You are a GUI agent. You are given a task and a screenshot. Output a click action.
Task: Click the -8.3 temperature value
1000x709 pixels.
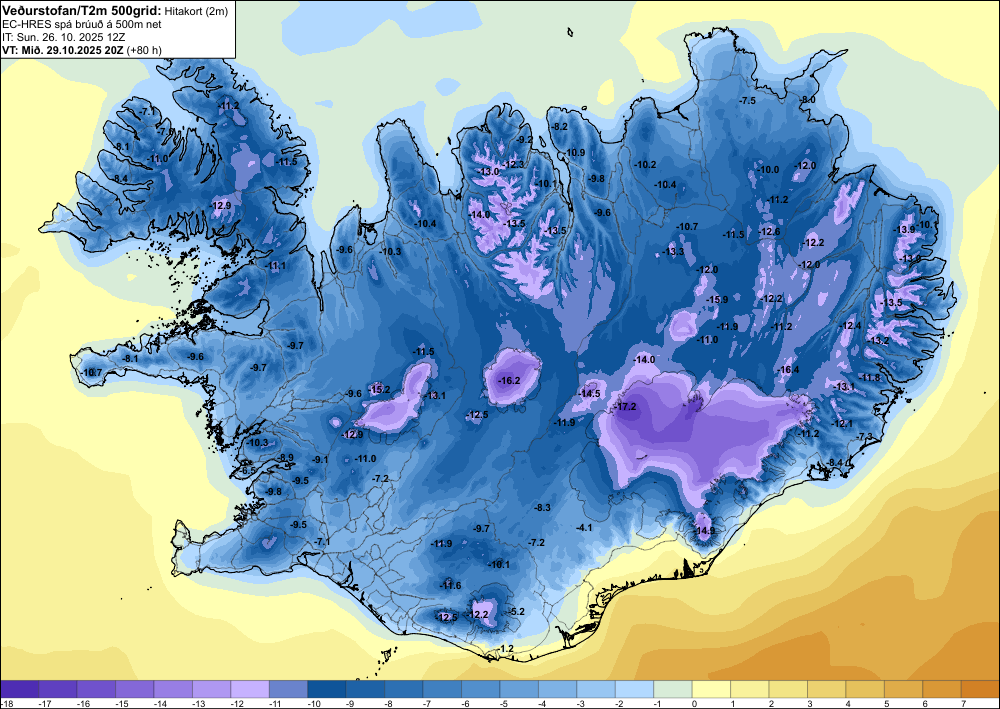point(541,508)
